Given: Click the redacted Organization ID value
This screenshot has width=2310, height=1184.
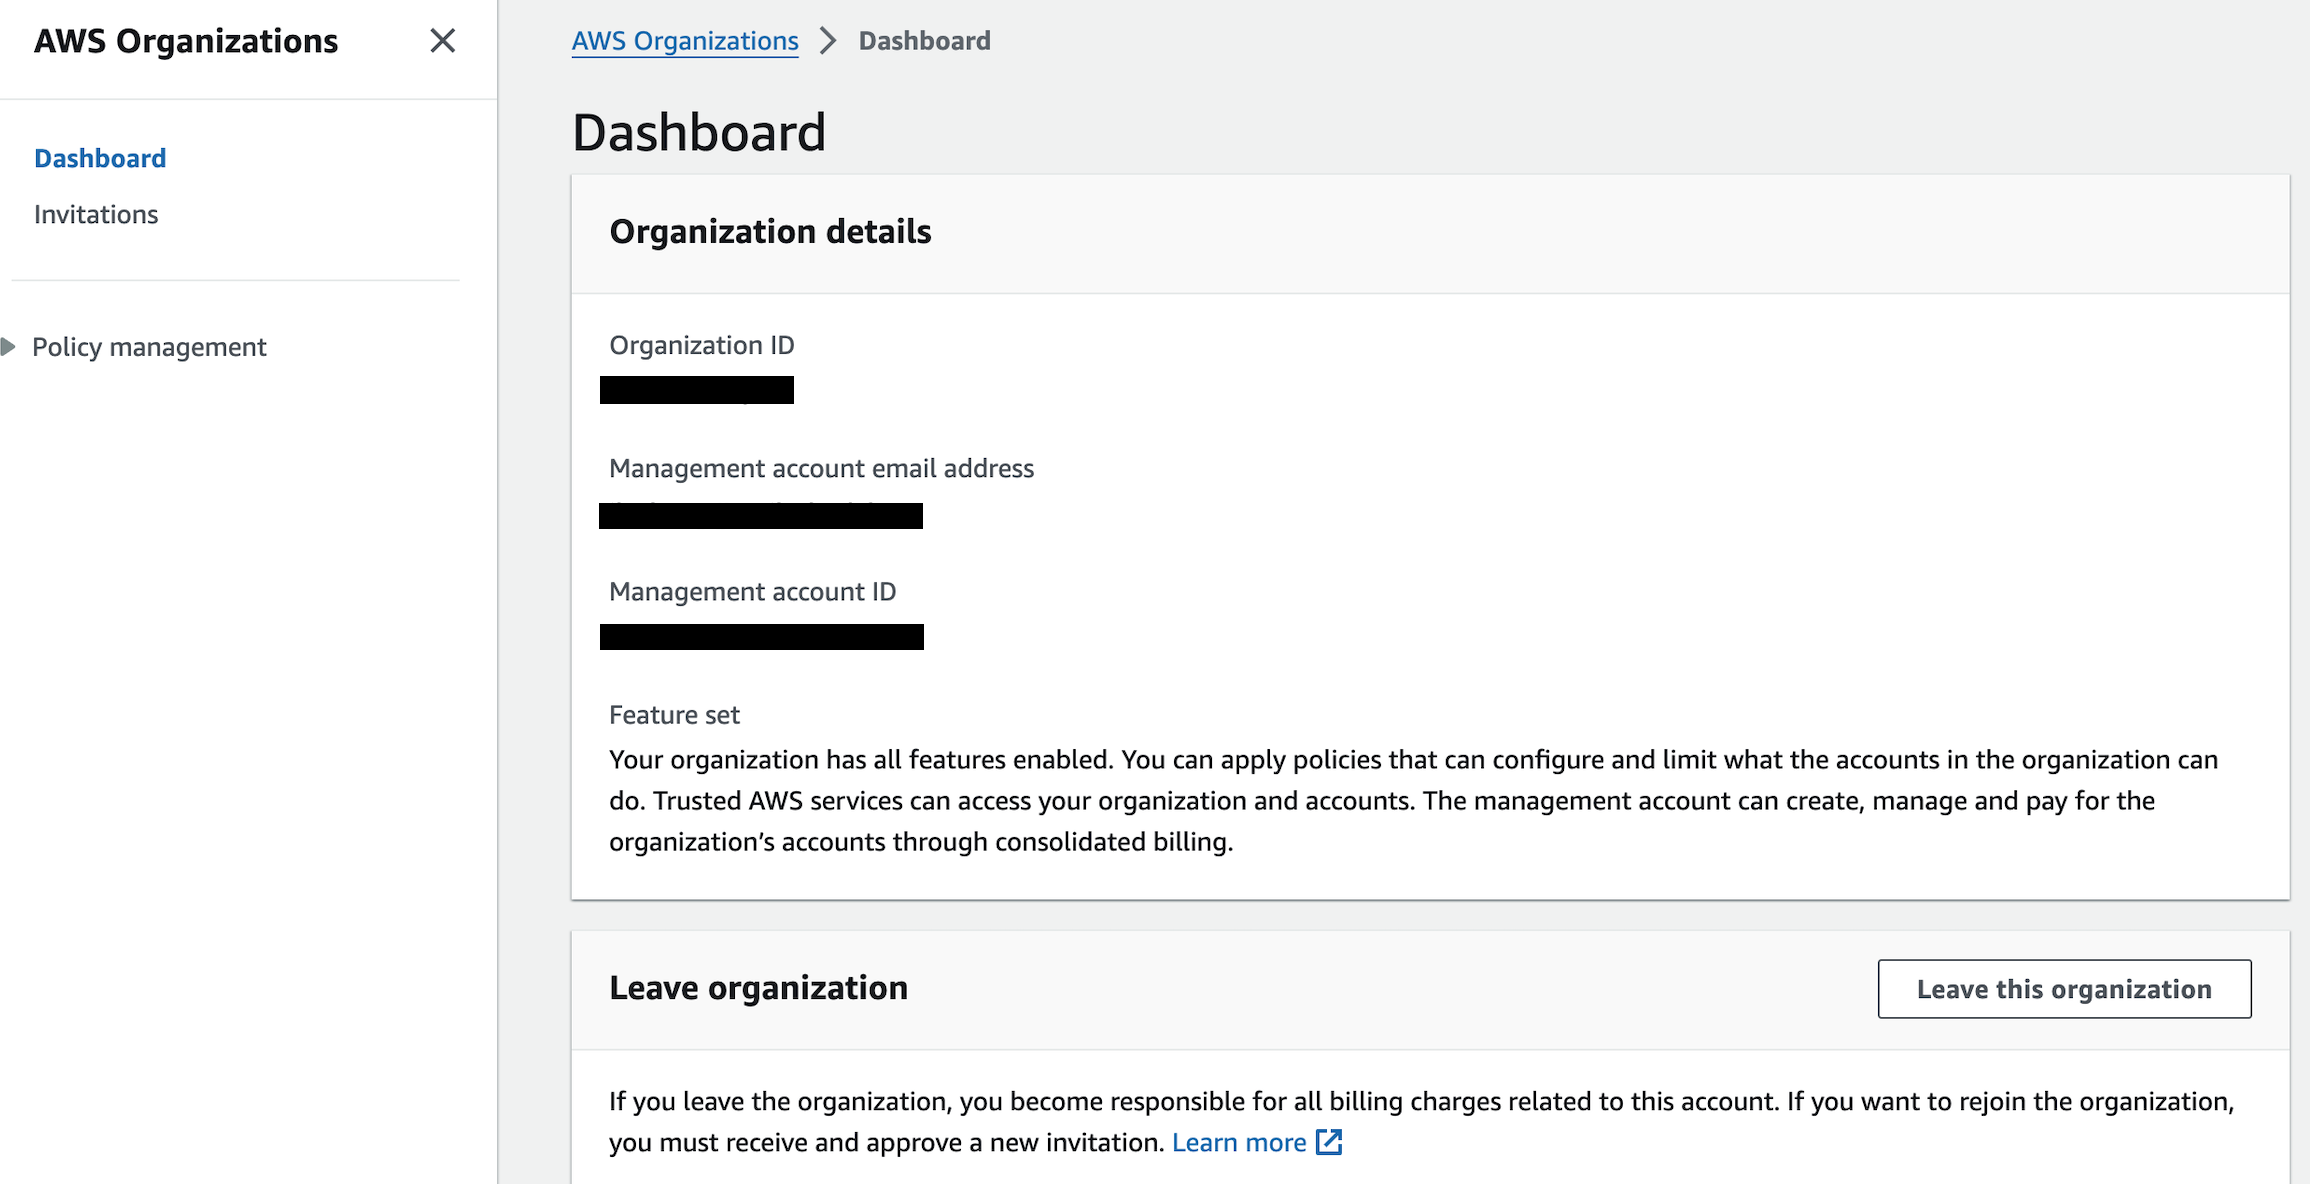Looking at the screenshot, I should click(x=697, y=390).
